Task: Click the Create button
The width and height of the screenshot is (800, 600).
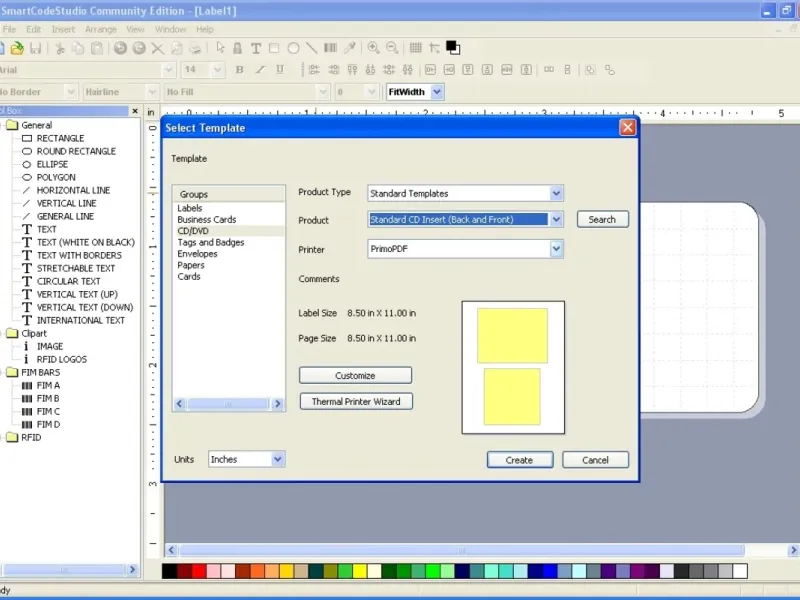Action: click(x=519, y=460)
